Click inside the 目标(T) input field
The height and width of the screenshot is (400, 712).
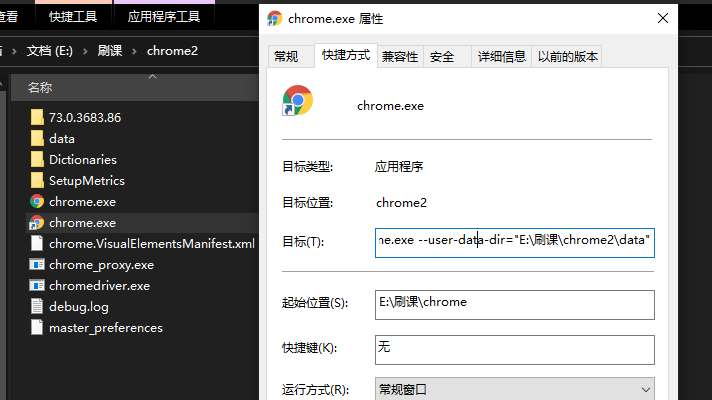click(x=514, y=243)
